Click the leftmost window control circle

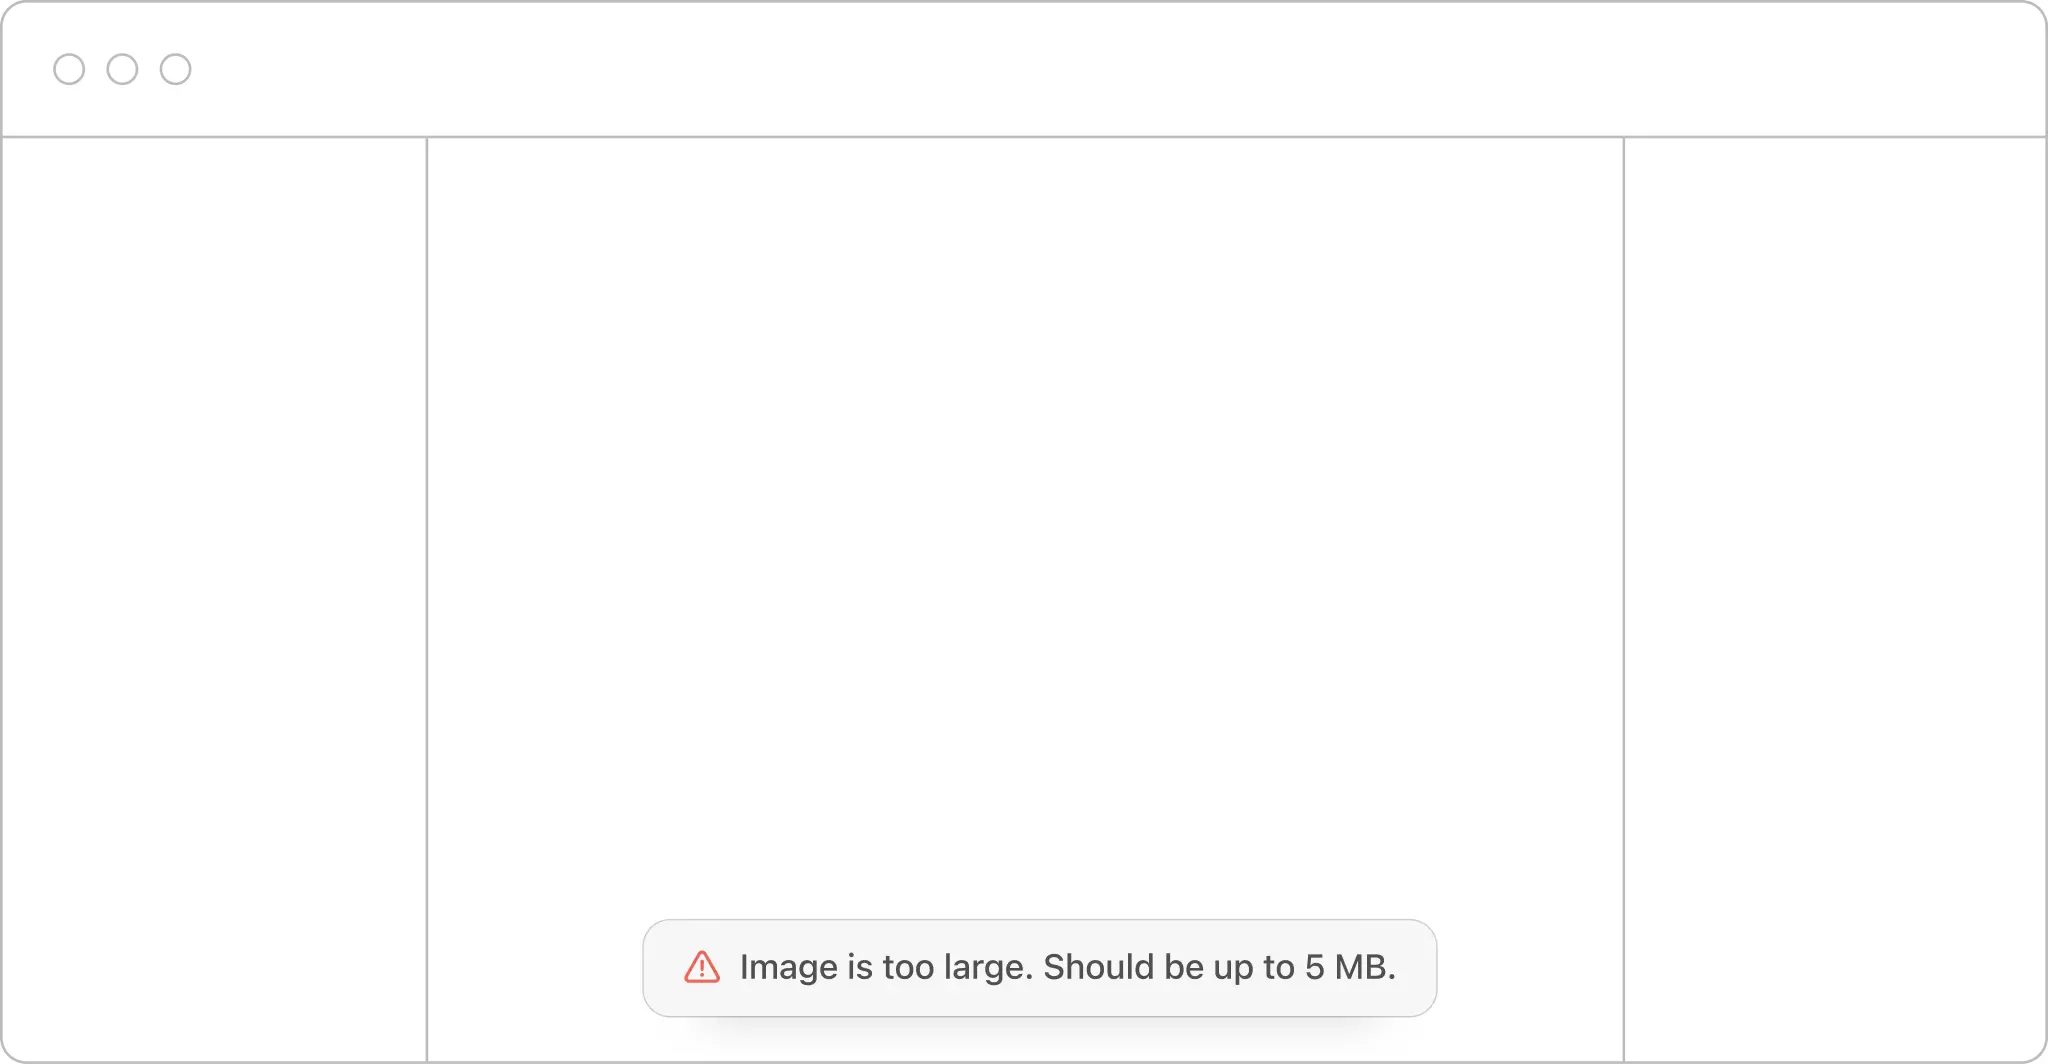coord(69,69)
